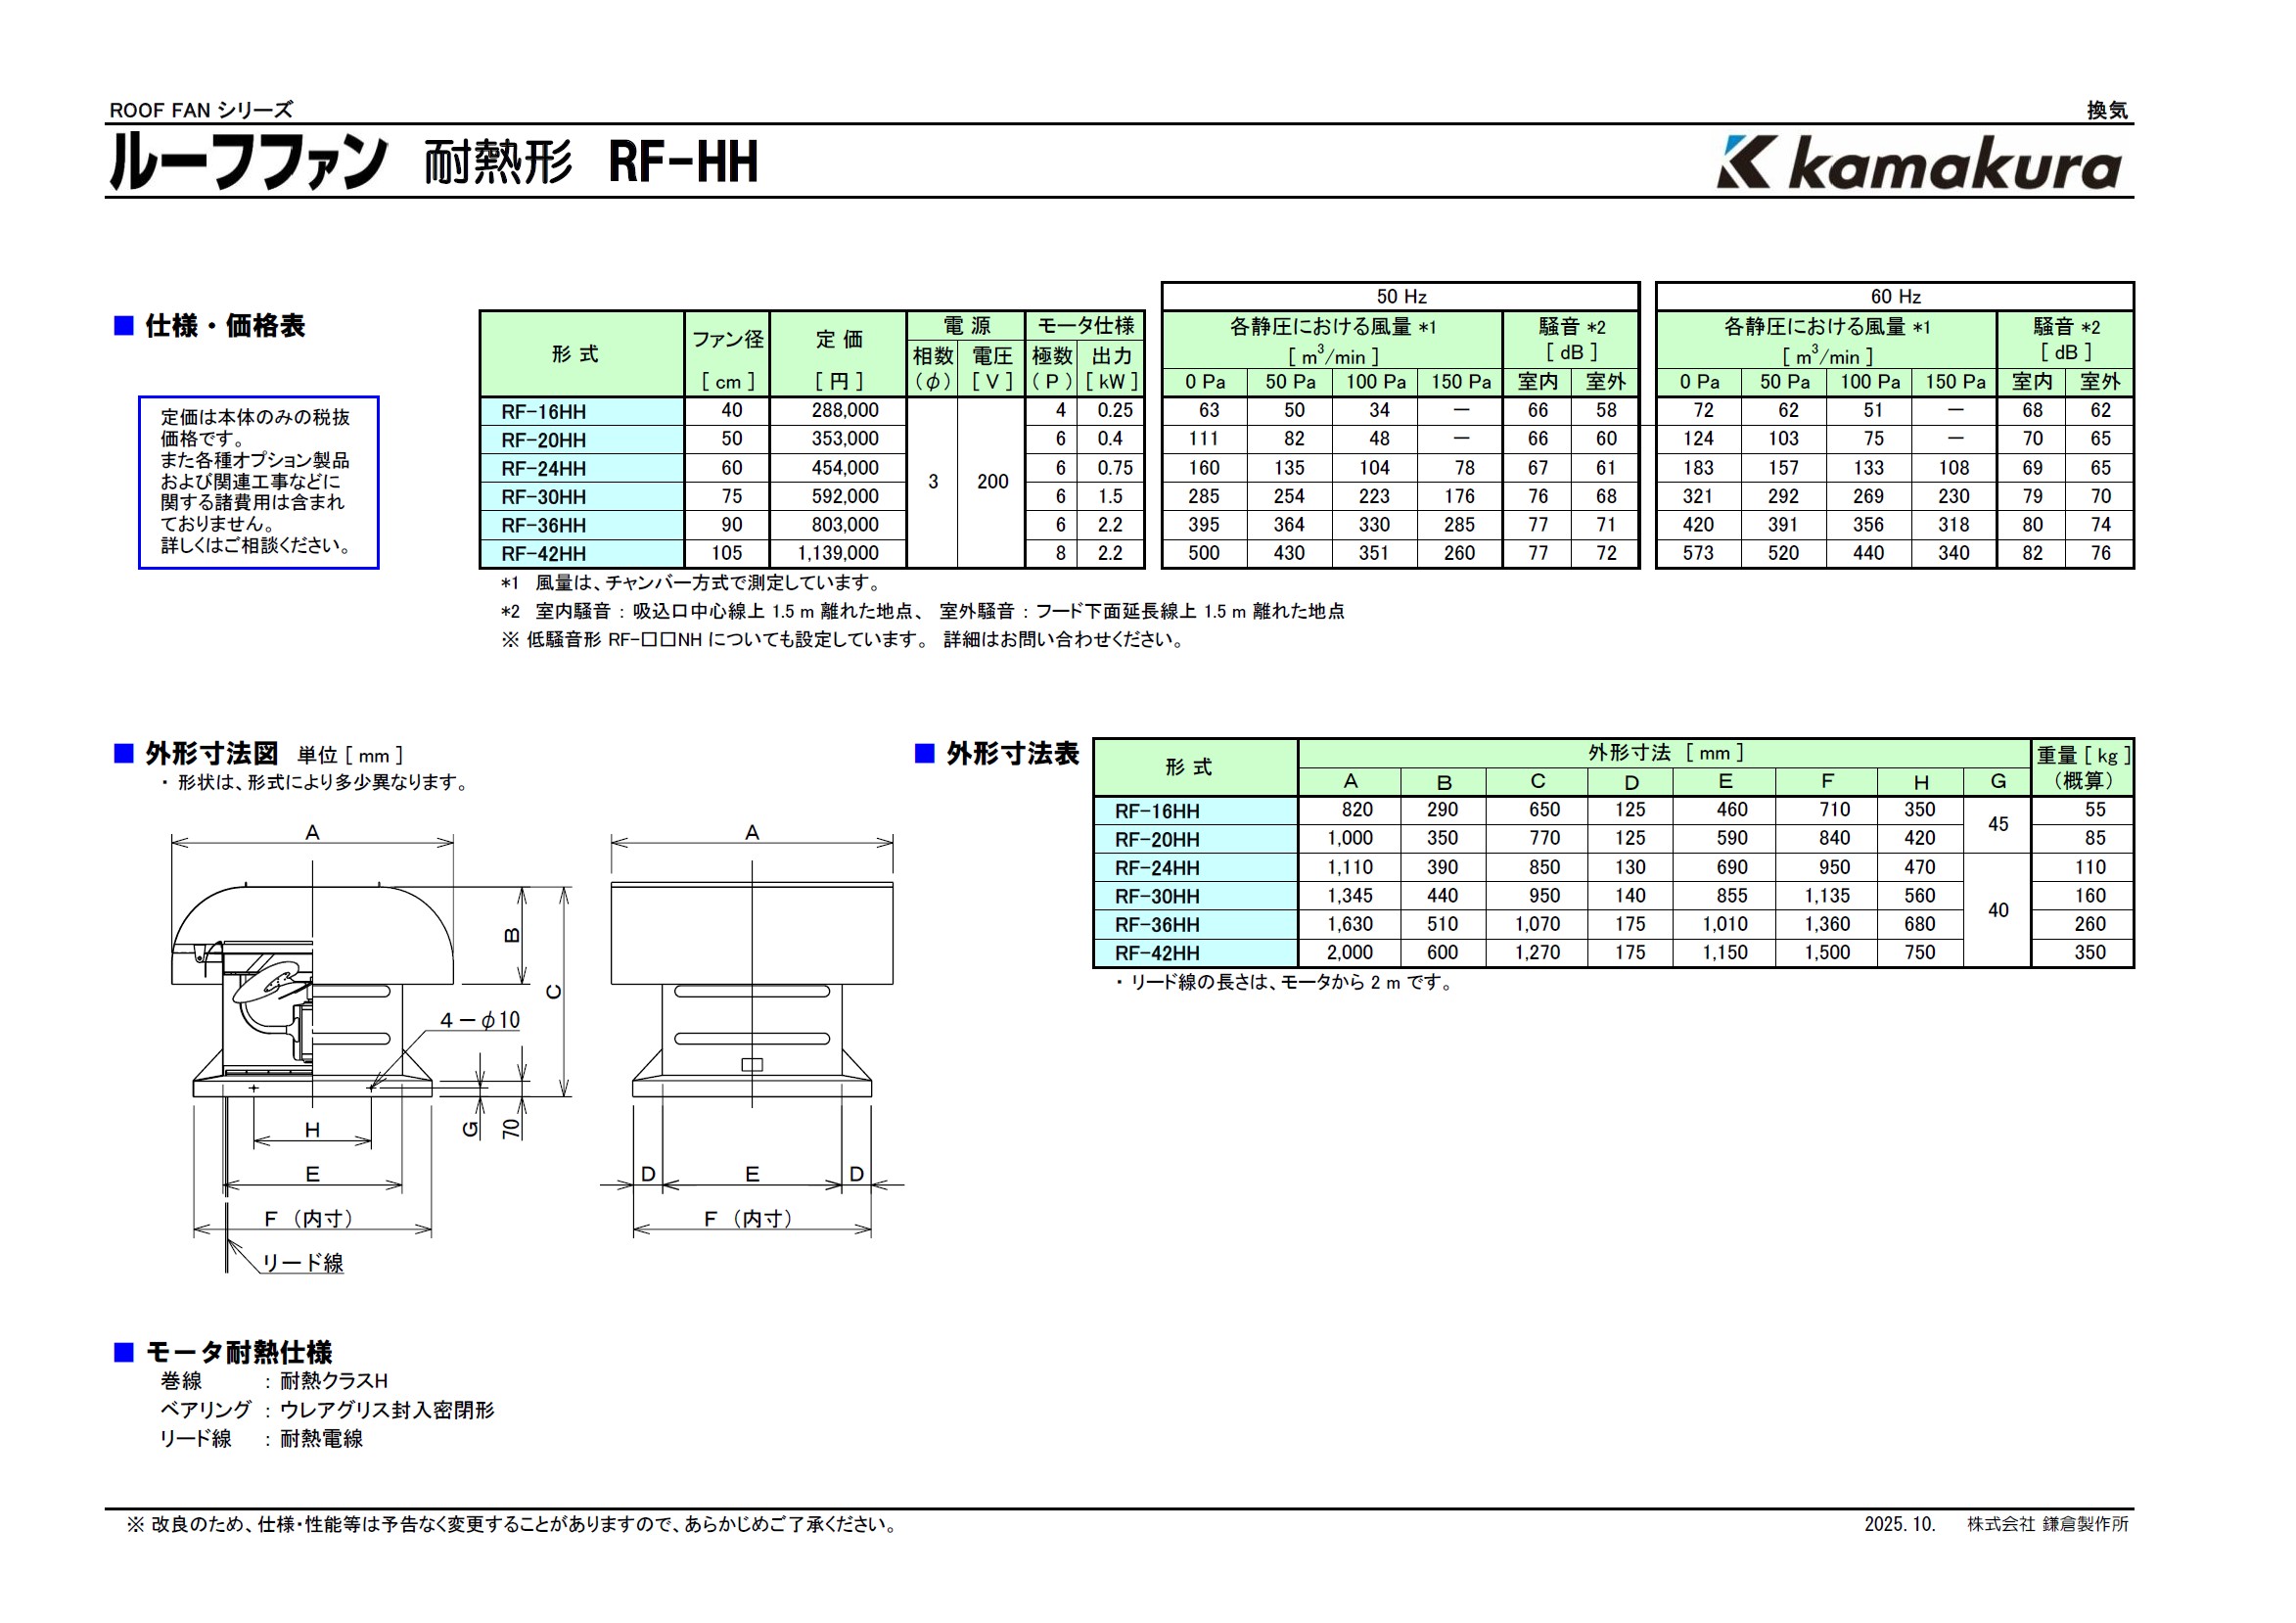The image size is (2296, 1623).
Task: Click blue square beside 外形寸法図 heading
Action: click(x=124, y=753)
